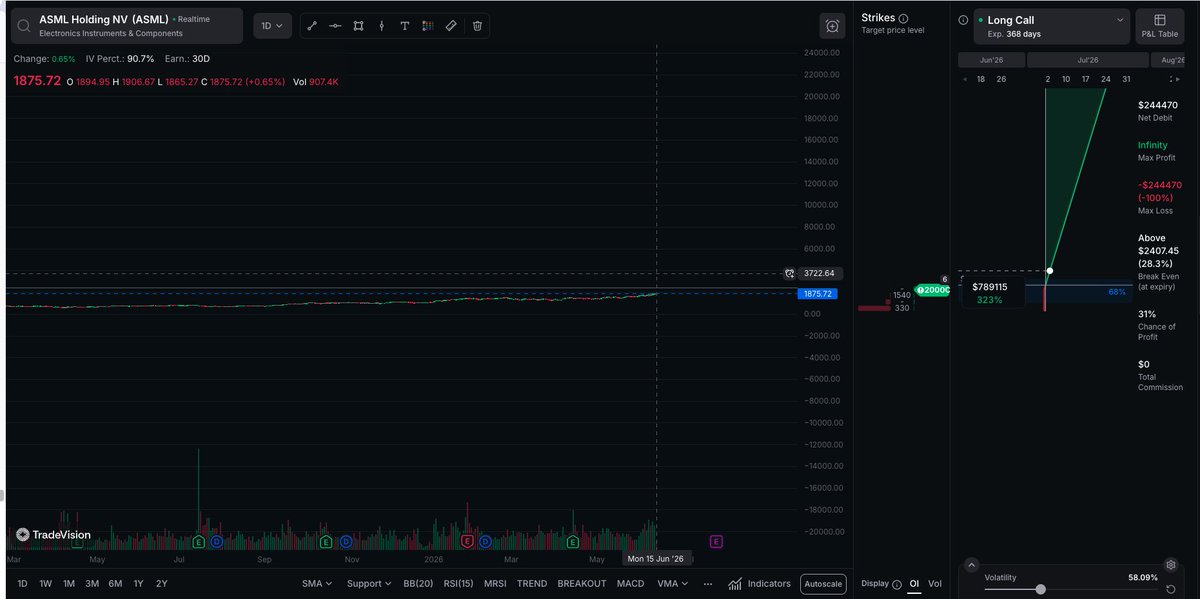Click the purple upcoming earnings E marker

(716, 542)
